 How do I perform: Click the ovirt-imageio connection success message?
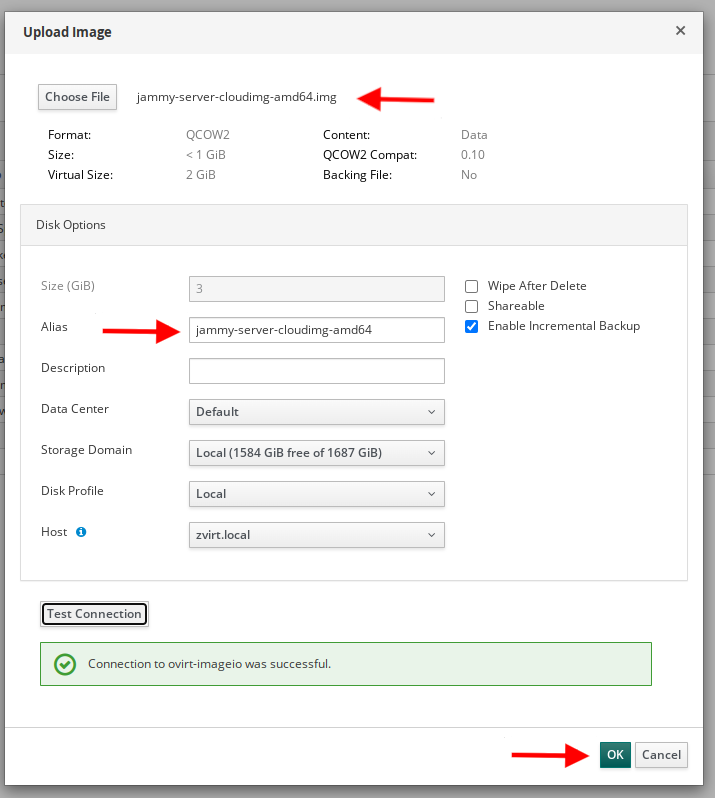pos(209,664)
